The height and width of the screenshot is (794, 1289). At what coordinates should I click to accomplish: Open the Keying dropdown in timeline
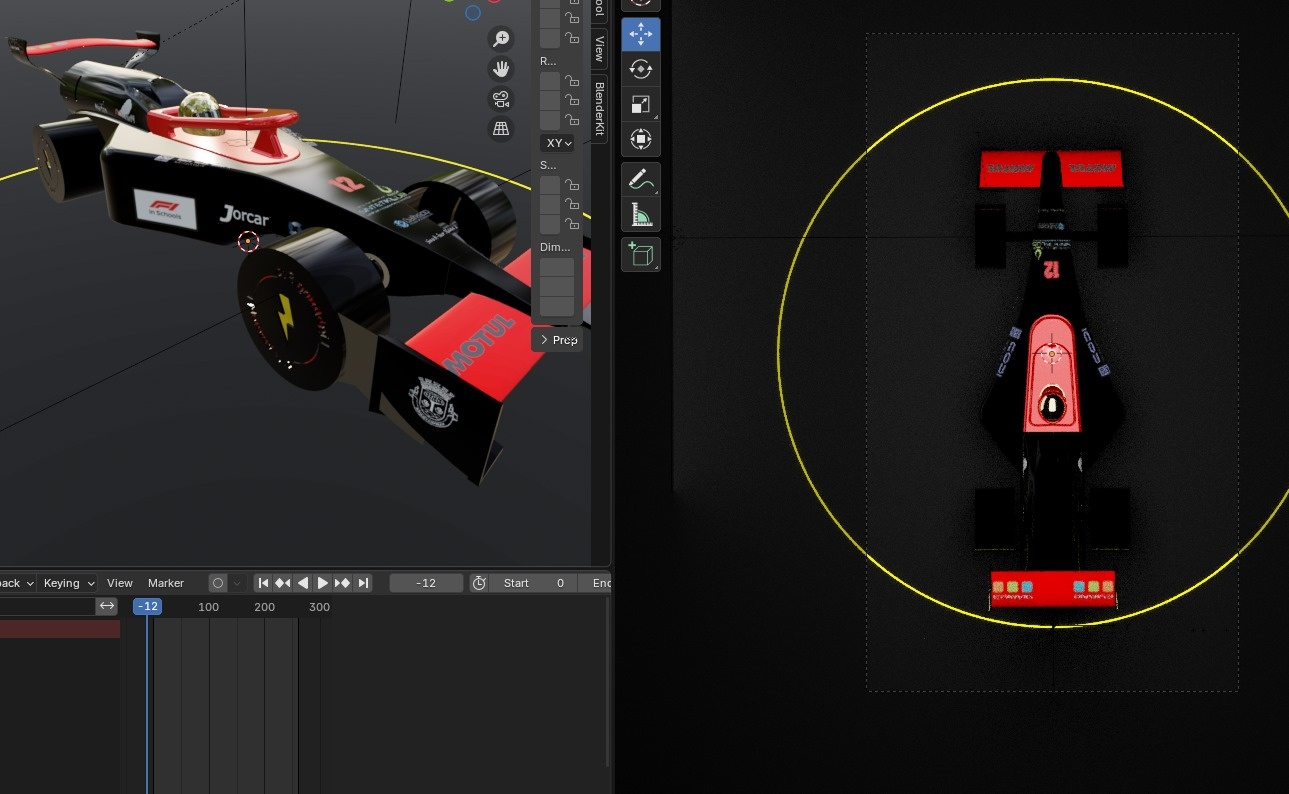point(68,583)
